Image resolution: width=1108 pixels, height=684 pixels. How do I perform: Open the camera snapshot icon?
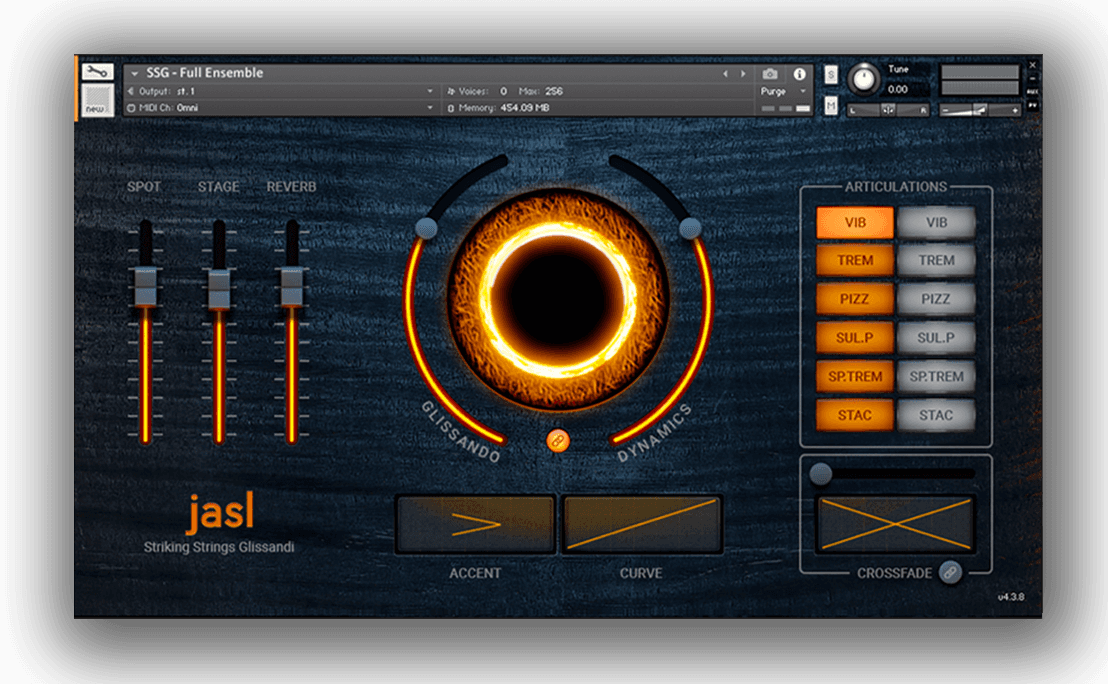(x=770, y=74)
